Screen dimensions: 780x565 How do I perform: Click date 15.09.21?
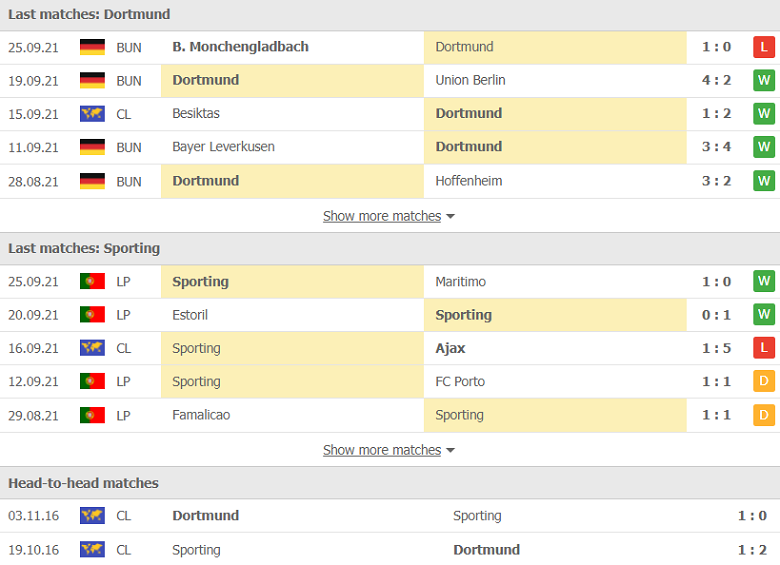(33, 114)
